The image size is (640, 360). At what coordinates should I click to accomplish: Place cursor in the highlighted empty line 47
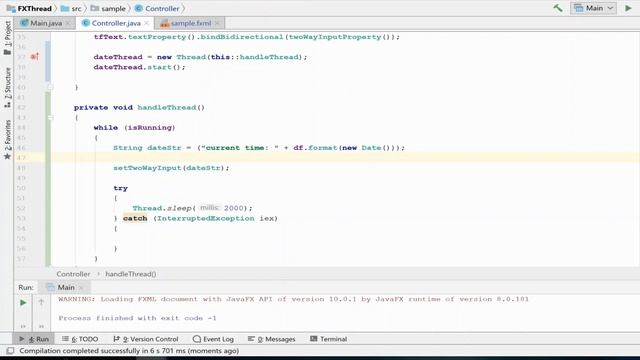(x=345, y=158)
